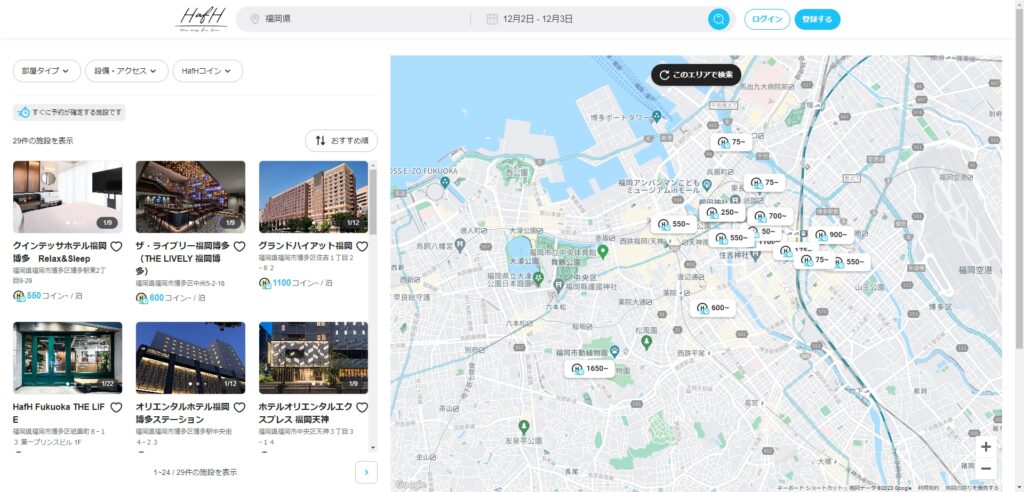The width and height of the screenshot is (1024, 492).
Task: Open グランドハイアット福岡 building photo
Action: tap(313, 197)
